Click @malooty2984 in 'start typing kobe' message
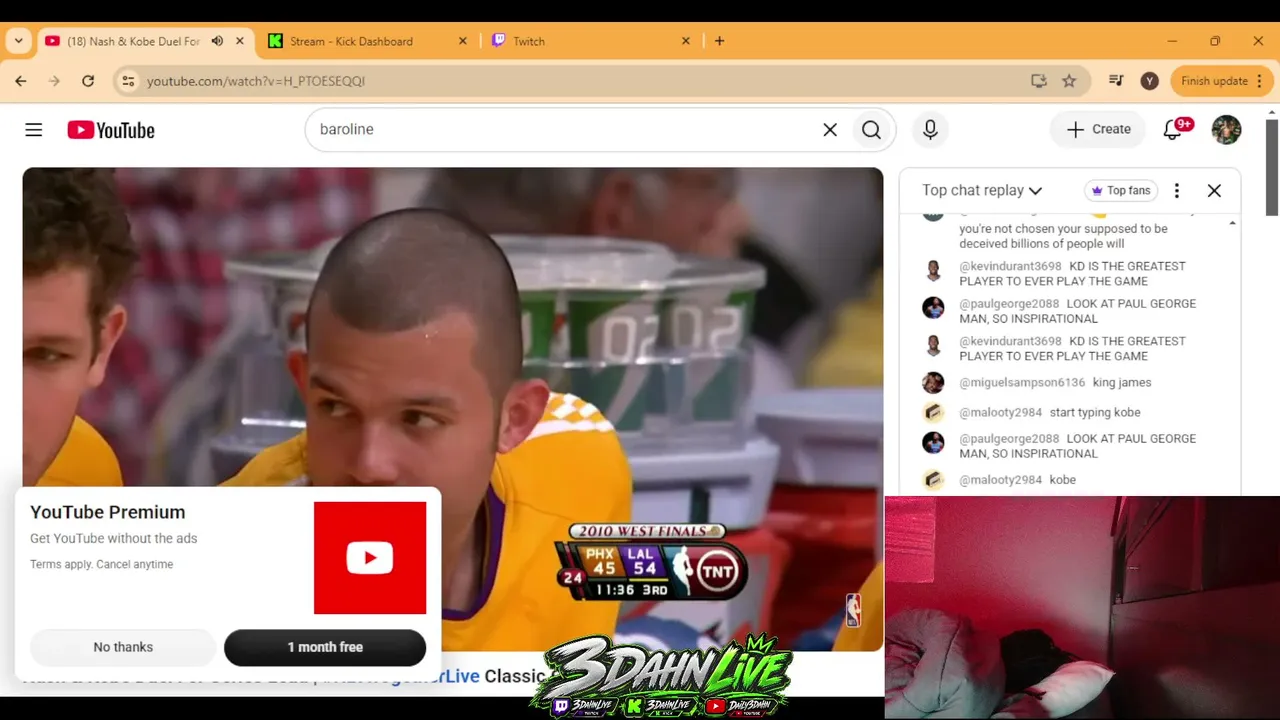 click(x=1000, y=412)
